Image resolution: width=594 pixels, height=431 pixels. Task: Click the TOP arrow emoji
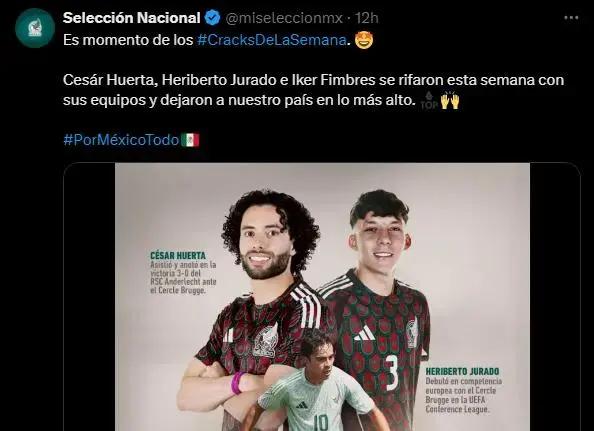point(429,100)
